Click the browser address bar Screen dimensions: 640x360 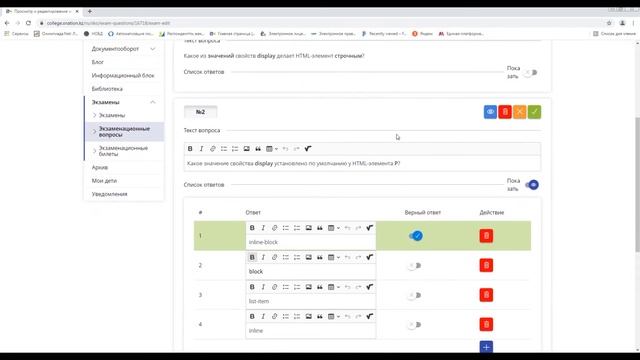click(x=318, y=23)
